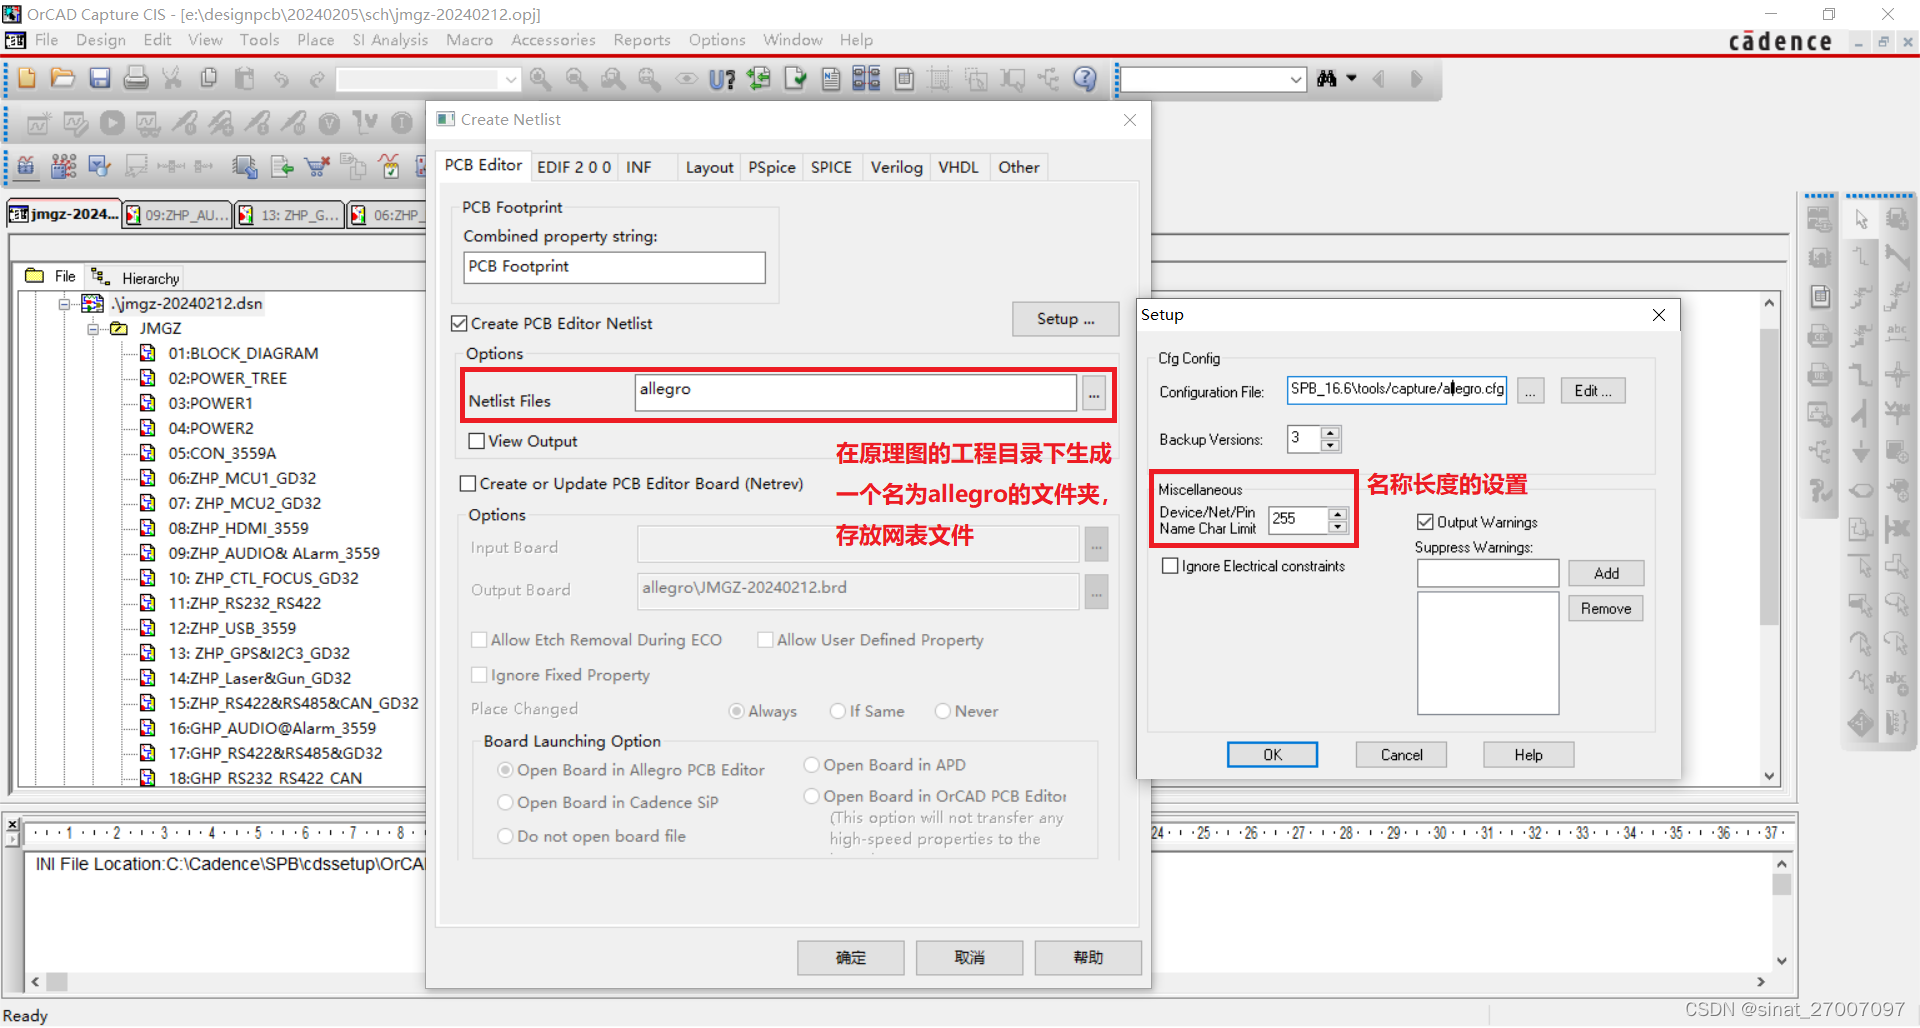Select the Zoom In magnifier icon
Image resolution: width=1920 pixels, height=1028 pixels.
(541, 78)
